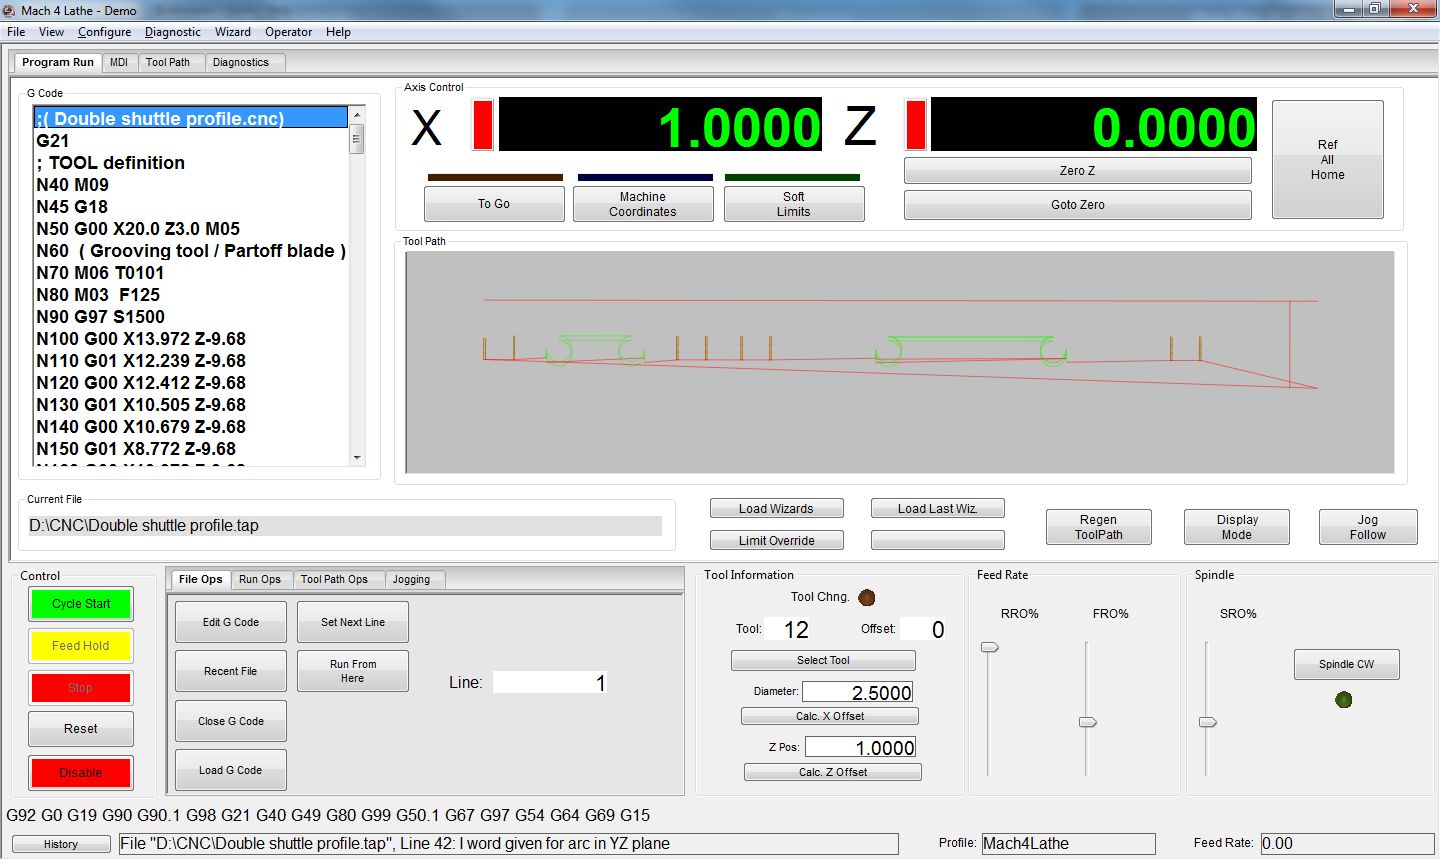1440x860 pixels.
Task: Toggle Limit Override
Action: pyautogui.click(x=777, y=541)
